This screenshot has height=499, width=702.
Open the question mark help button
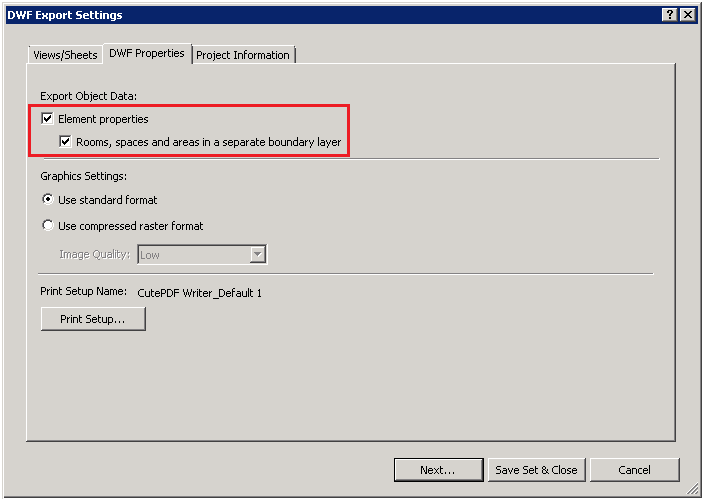669,15
